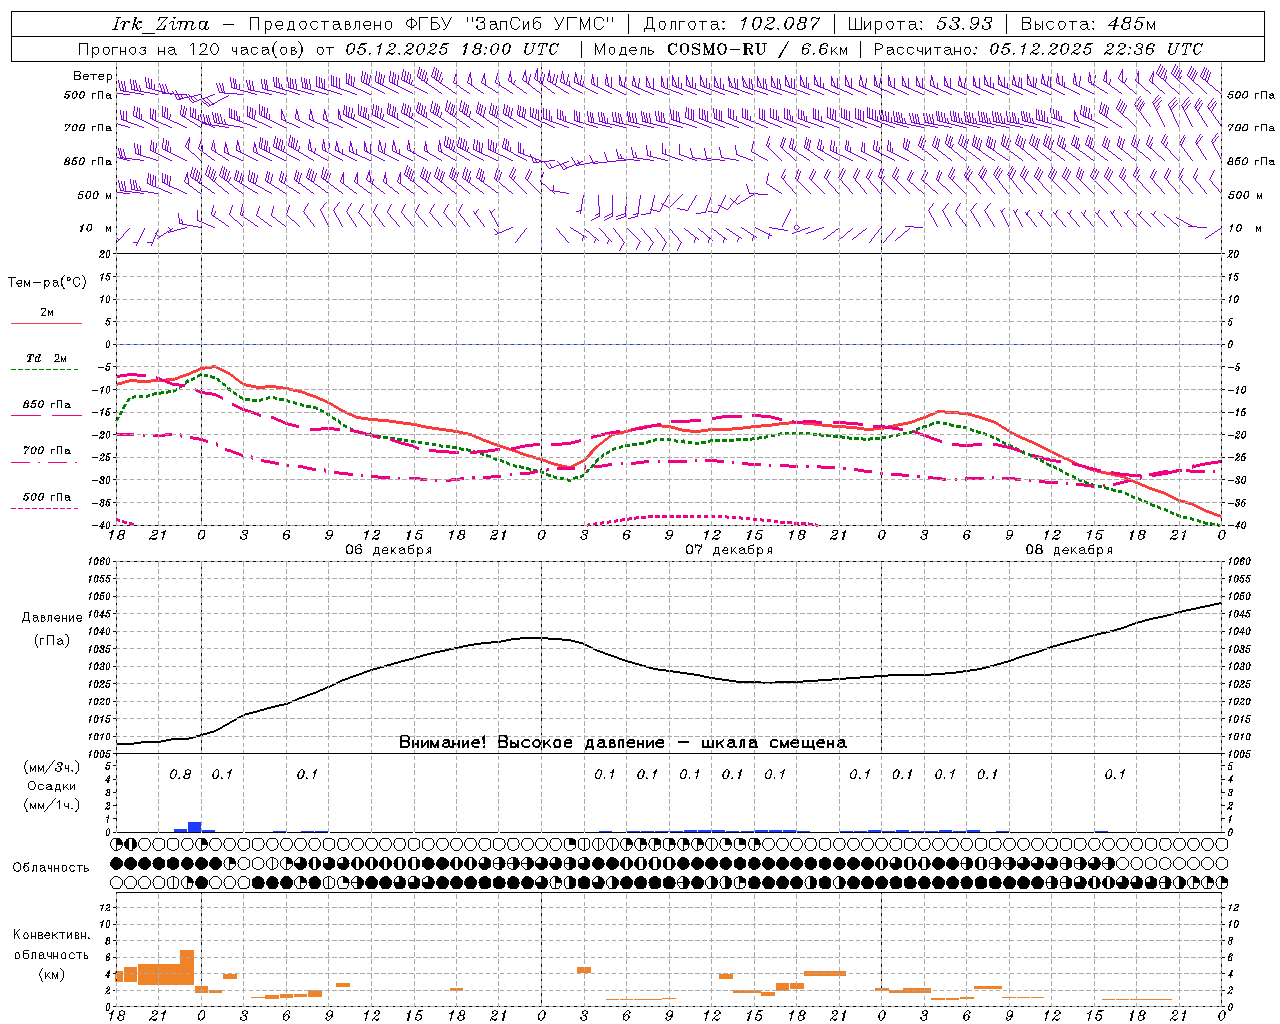The image size is (1280, 1024).
Task: Click 'Рассчитано: 05.12.2025 22:36 UTC' timestamp
Action: coord(1038,49)
